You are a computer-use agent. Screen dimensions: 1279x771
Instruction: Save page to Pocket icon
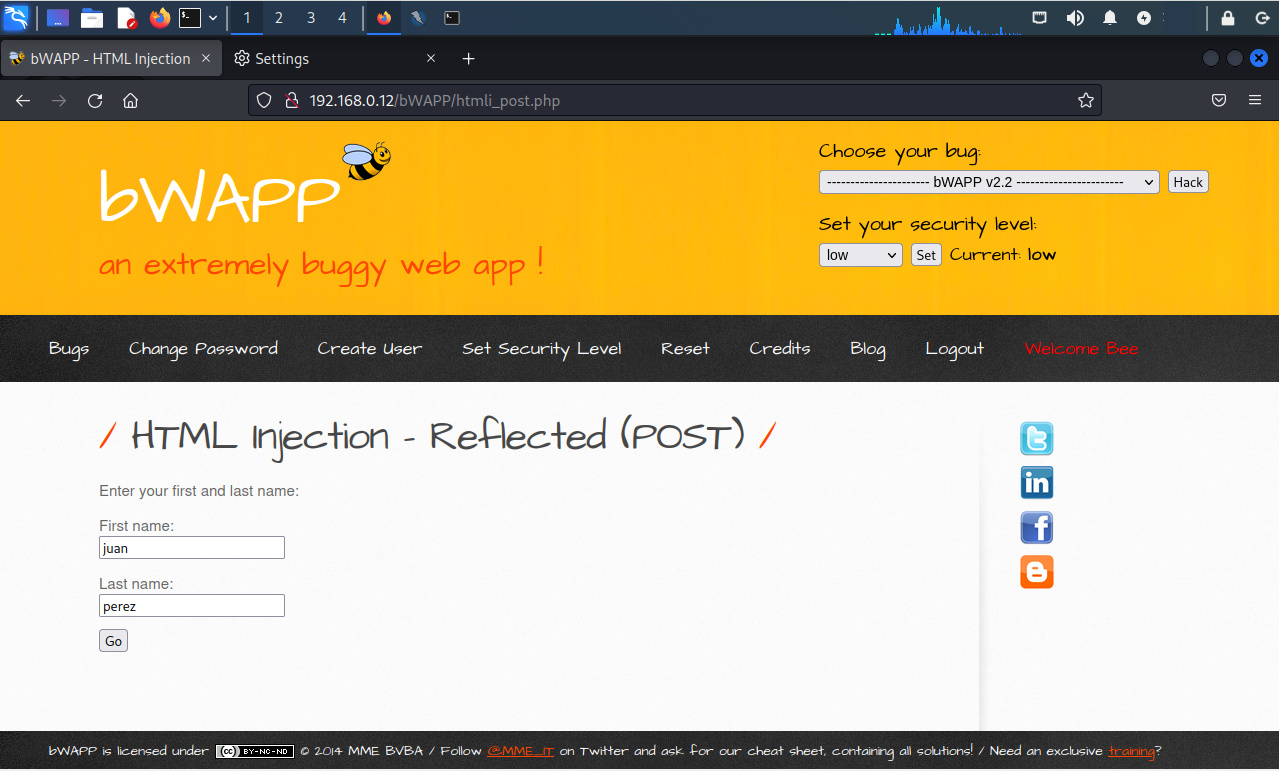tap(1219, 100)
